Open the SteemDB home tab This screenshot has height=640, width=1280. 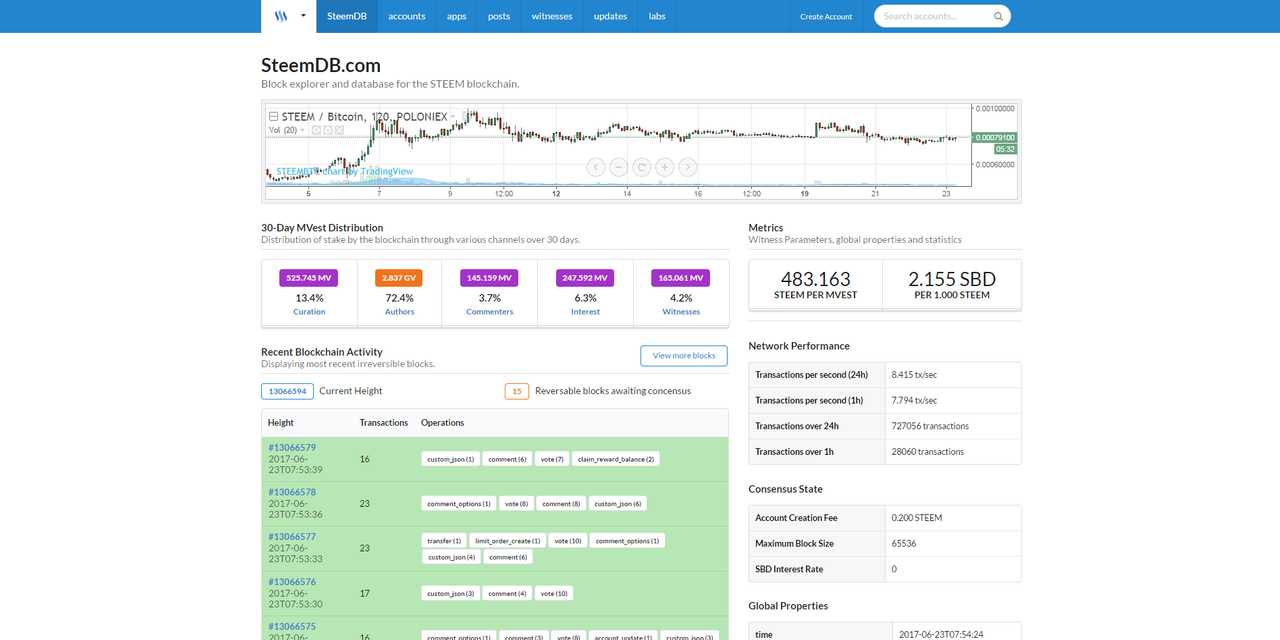coord(346,16)
